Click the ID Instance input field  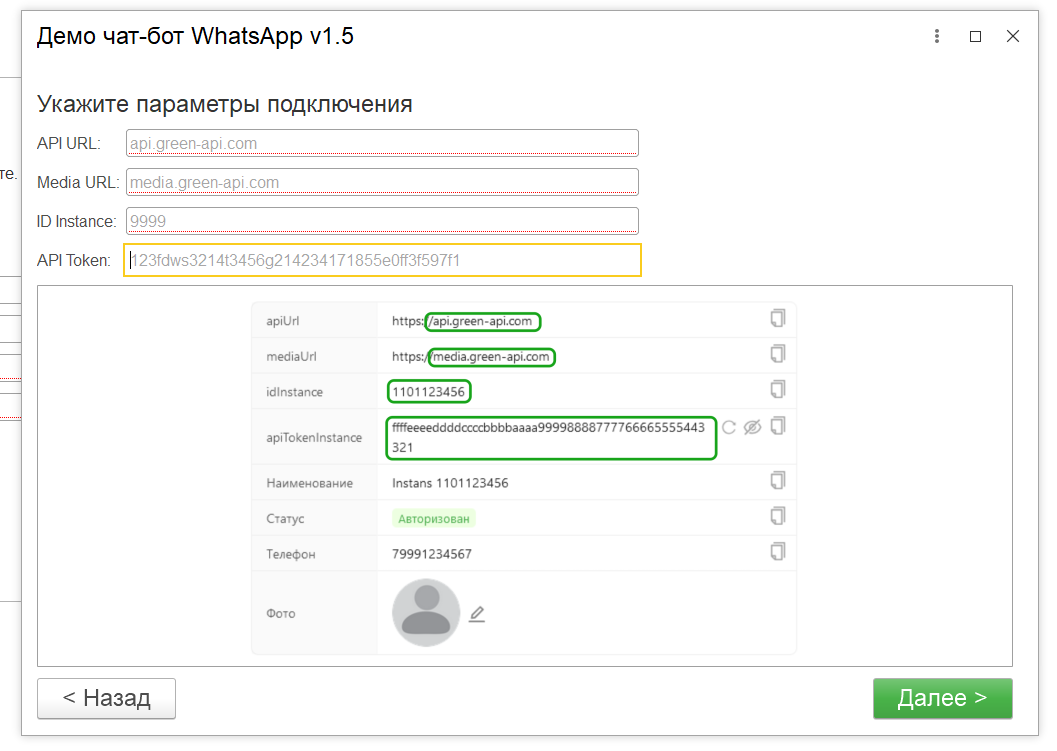click(x=382, y=221)
